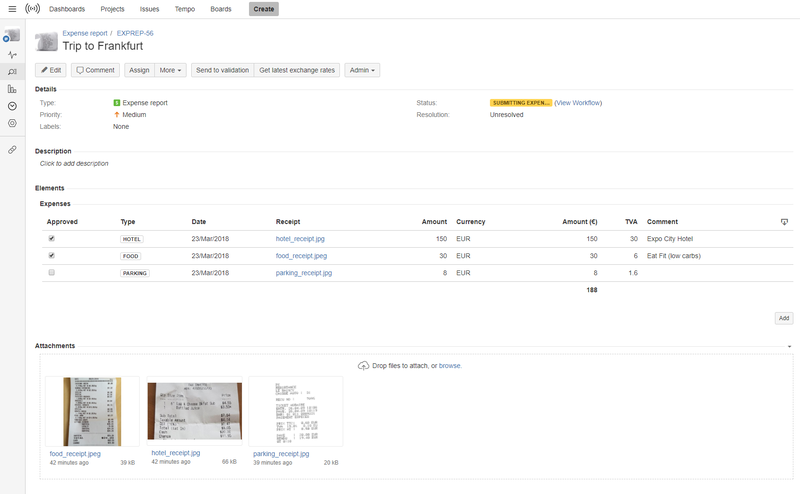Expand the More dropdown button
Image resolution: width=800 pixels, height=494 pixels.
pyautogui.click(x=170, y=70)
